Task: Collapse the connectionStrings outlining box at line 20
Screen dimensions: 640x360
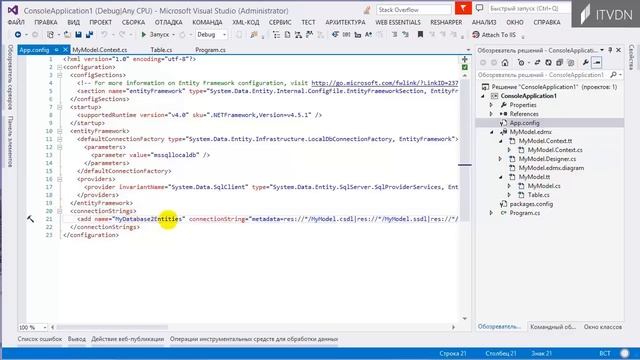Action: (x=60, y=211)
